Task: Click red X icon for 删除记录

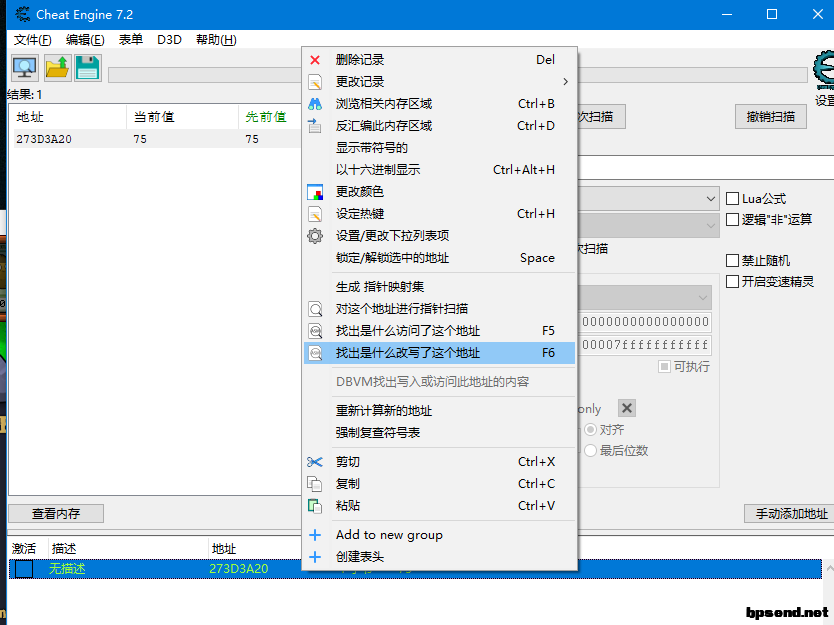Action: pos(315,60)
